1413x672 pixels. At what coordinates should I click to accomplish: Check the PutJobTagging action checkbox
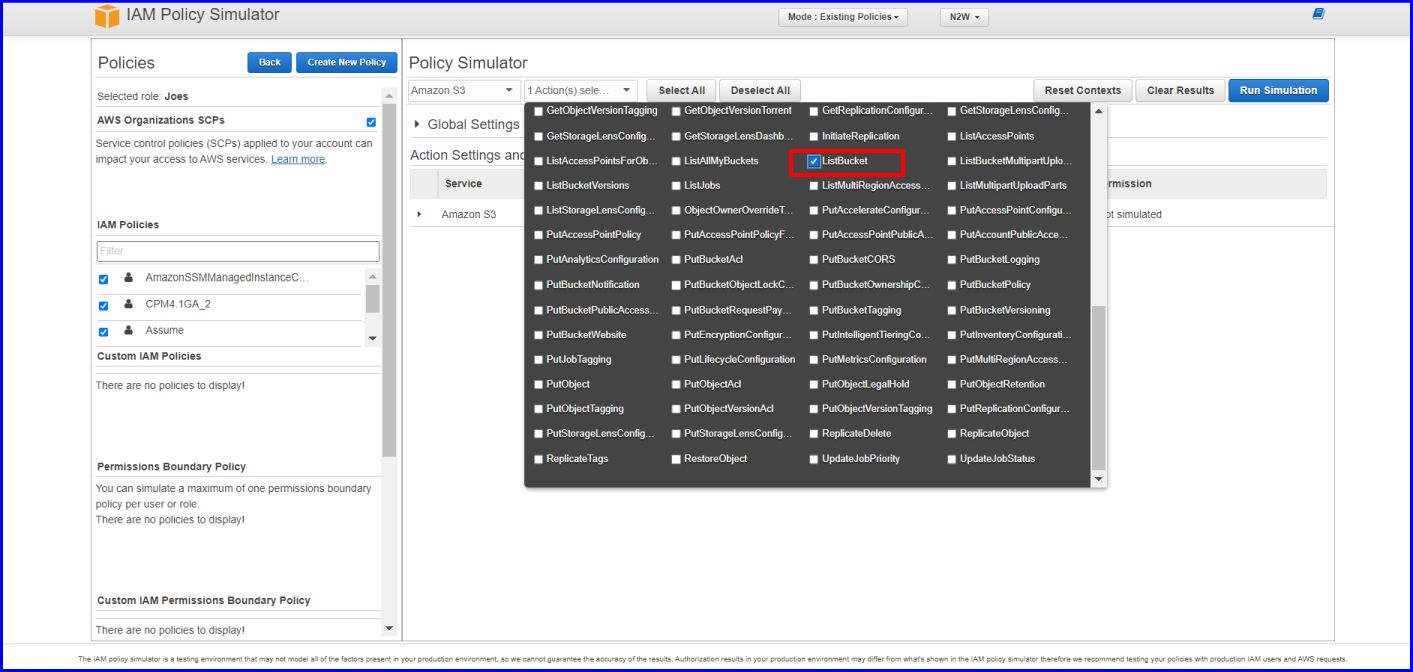tap(539, 360)
